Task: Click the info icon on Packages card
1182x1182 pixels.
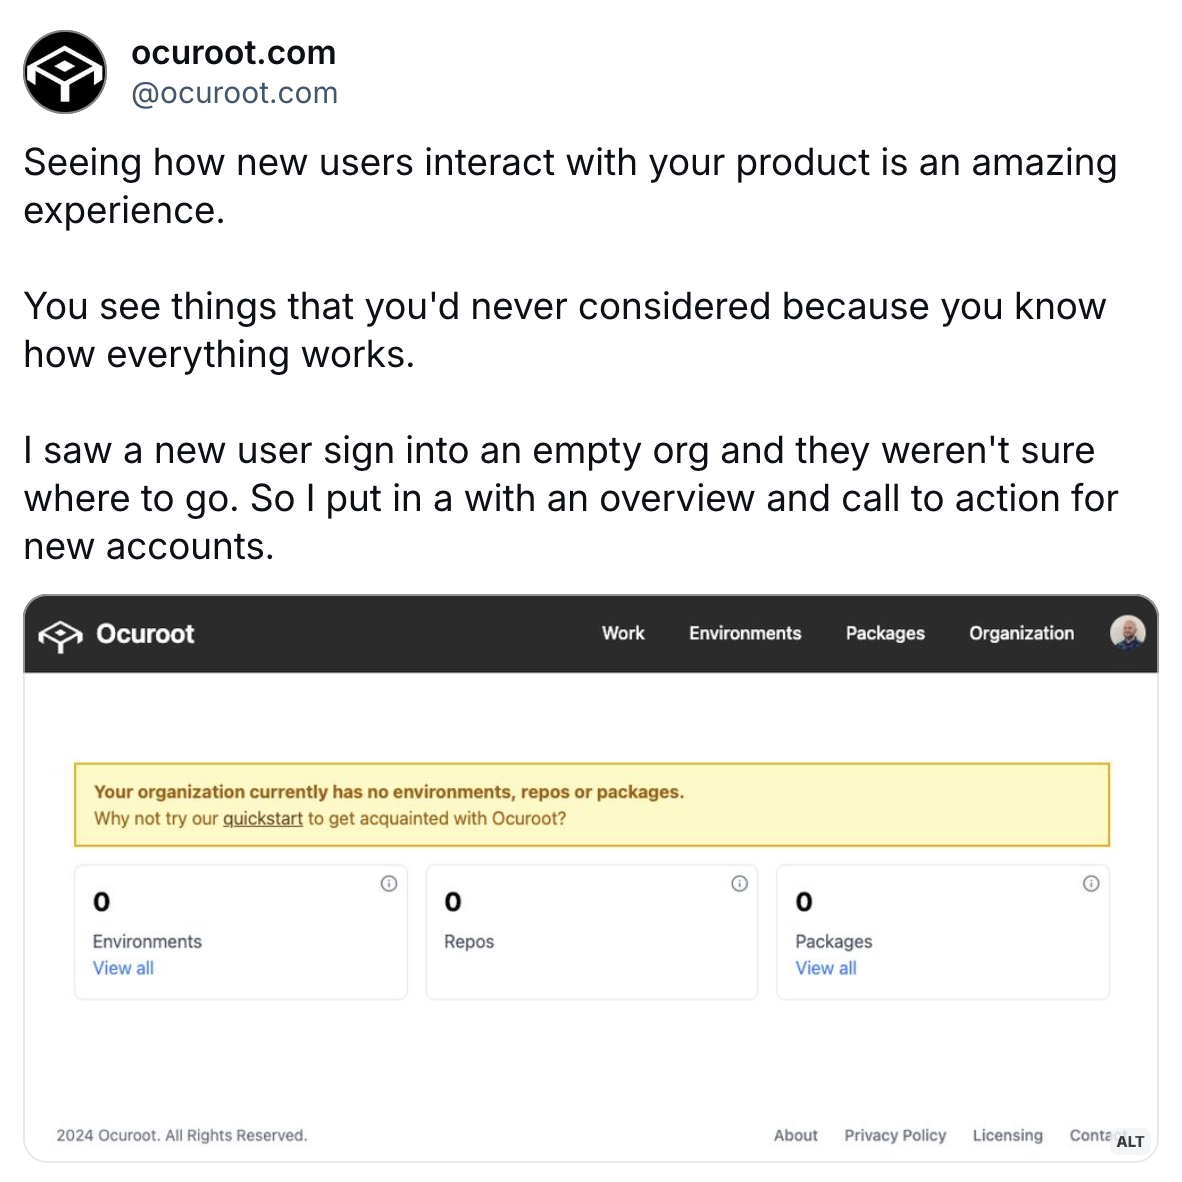Action: (1091, 883)
